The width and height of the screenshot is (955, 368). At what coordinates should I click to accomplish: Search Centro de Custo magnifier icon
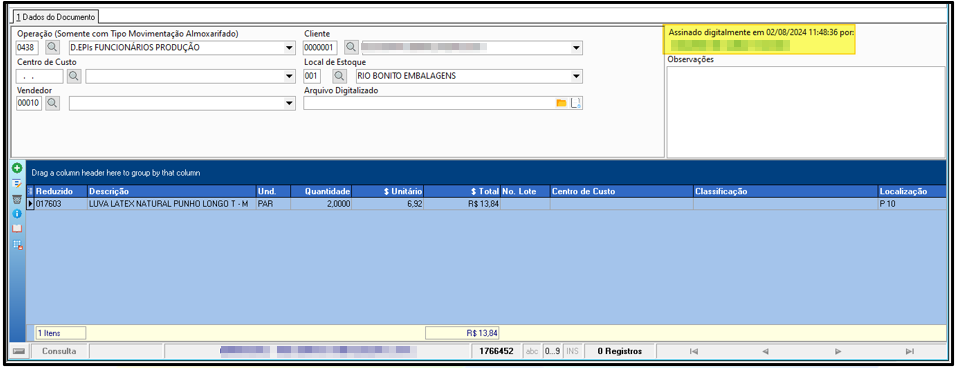73,76
